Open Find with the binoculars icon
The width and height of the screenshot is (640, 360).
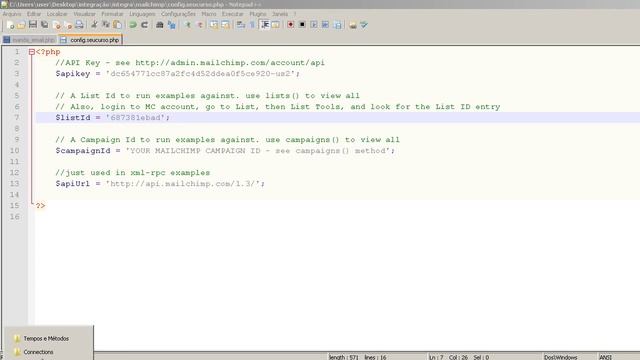coord(160,25)
